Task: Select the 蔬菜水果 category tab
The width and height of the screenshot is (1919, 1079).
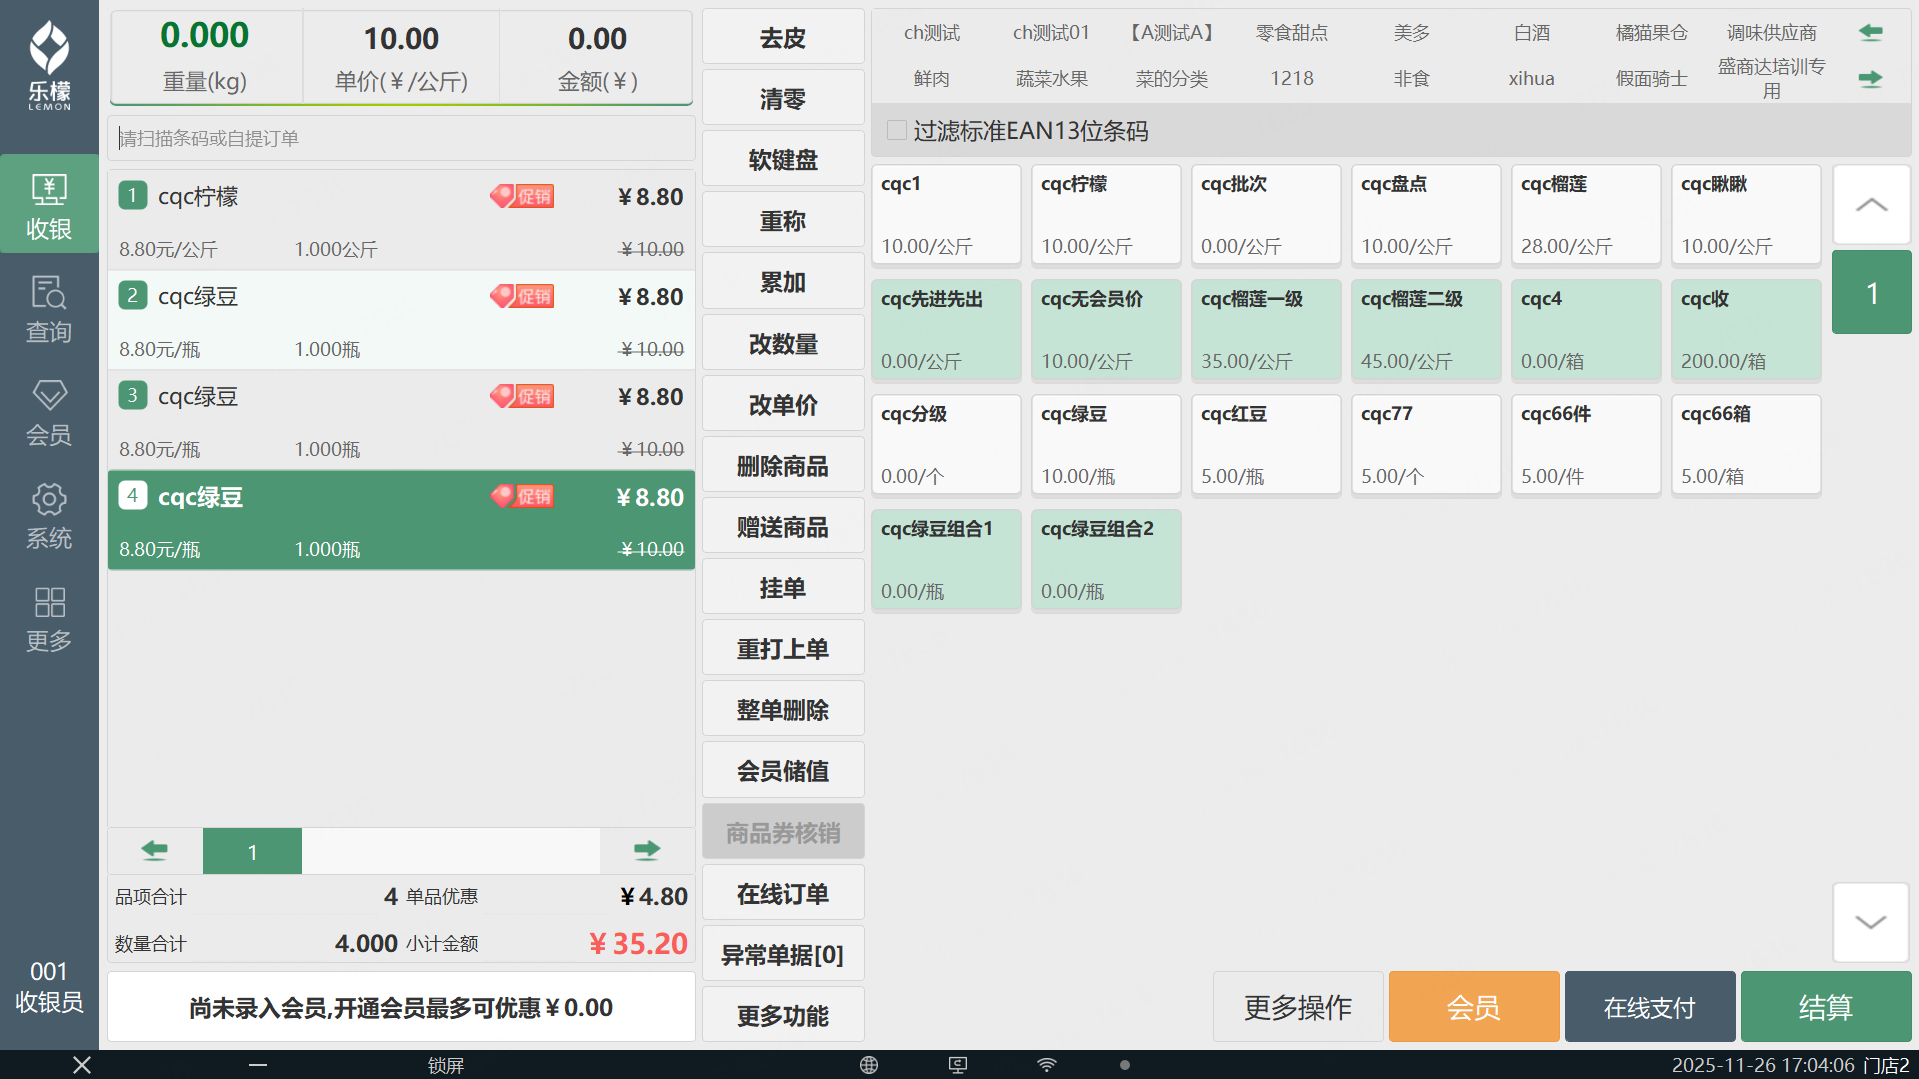Action: 1052,78
